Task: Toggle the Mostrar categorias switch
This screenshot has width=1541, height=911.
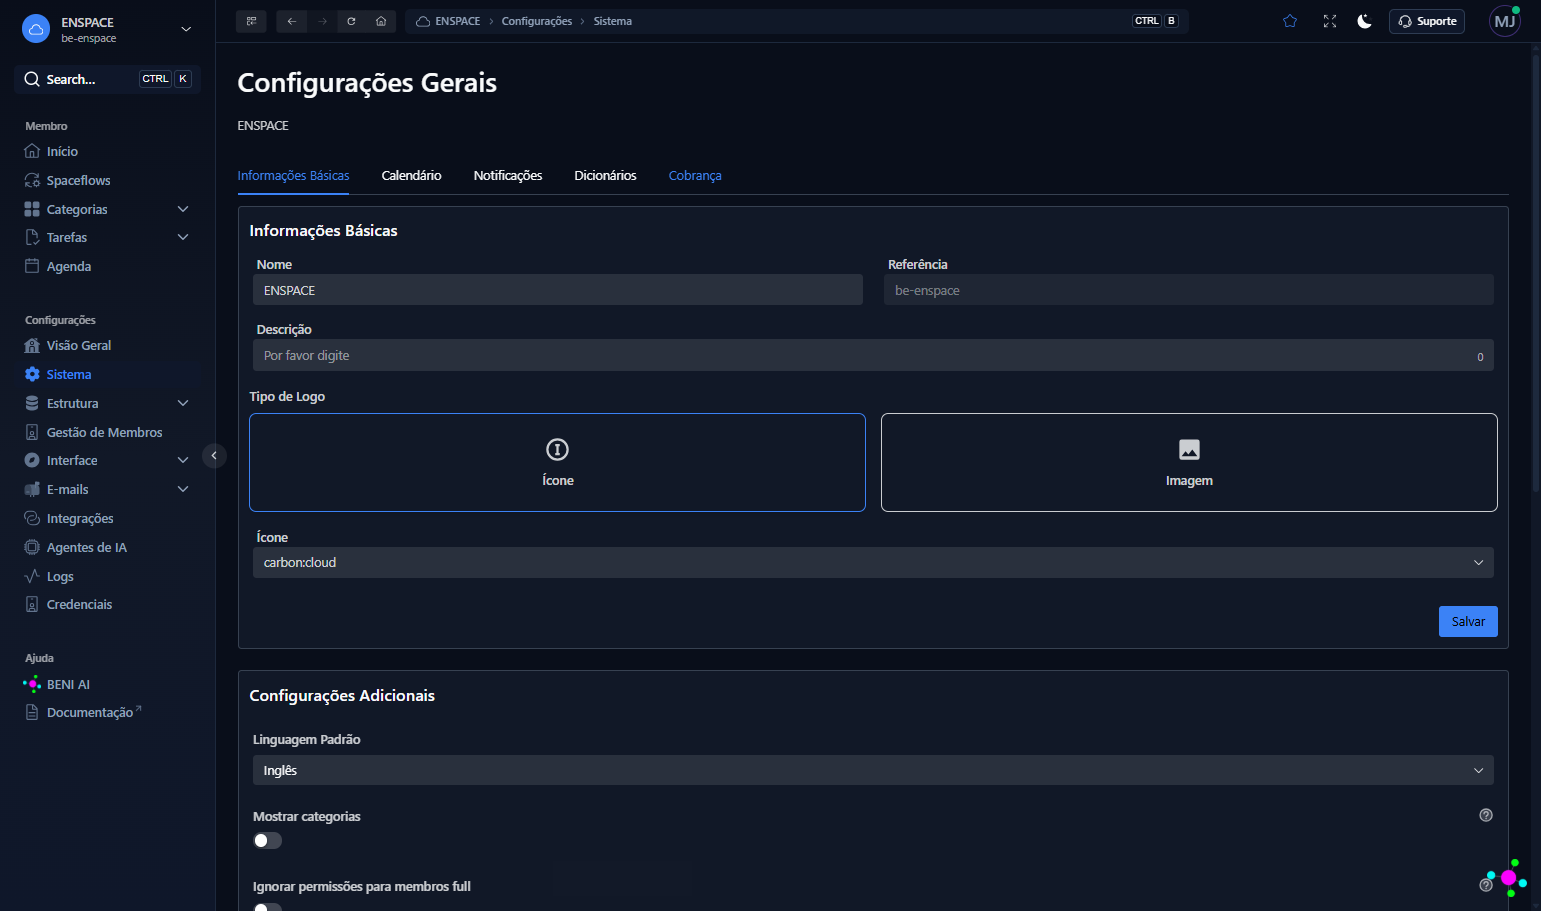Action: [268, 840]
